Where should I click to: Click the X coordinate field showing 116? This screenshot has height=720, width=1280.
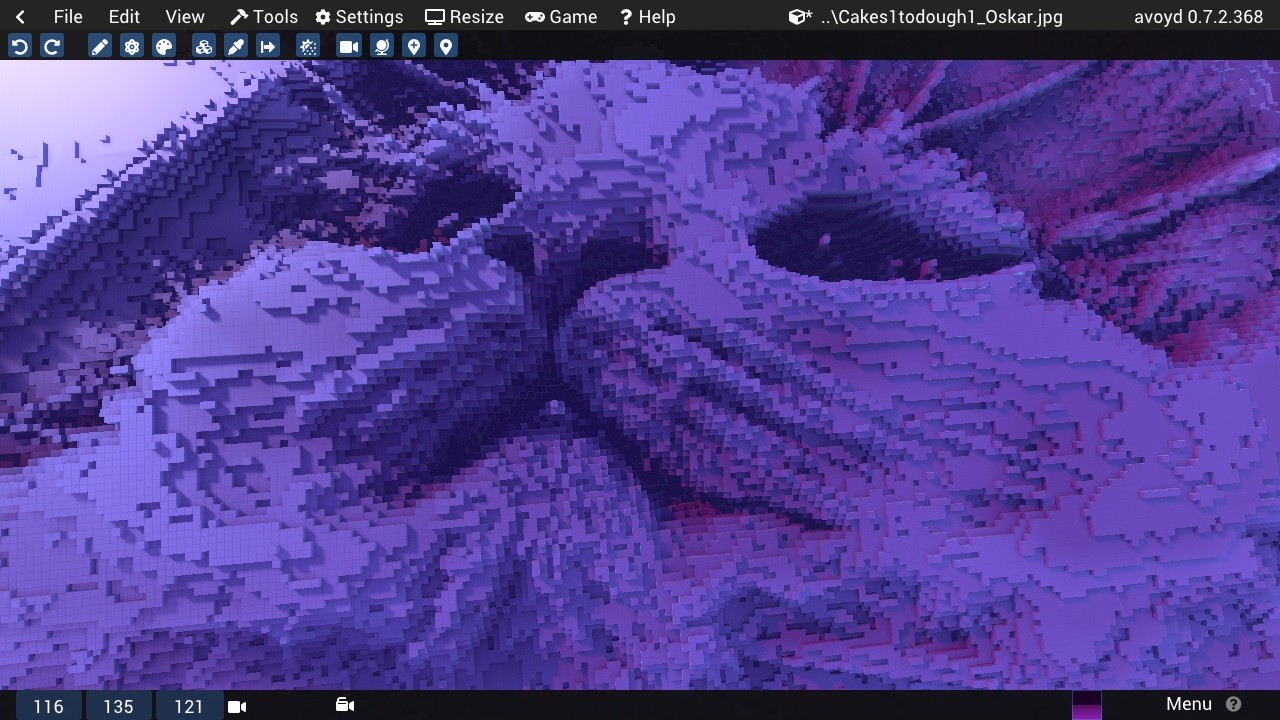pyautogui.click(x=48, y=707)
